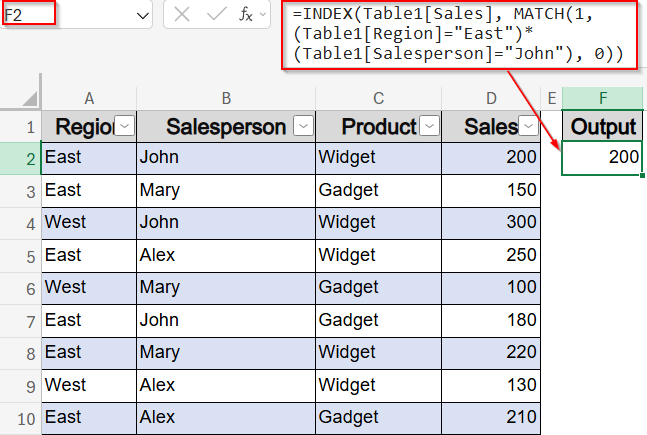
Task: Select East in row 10
Action: [x=89, y=418]
